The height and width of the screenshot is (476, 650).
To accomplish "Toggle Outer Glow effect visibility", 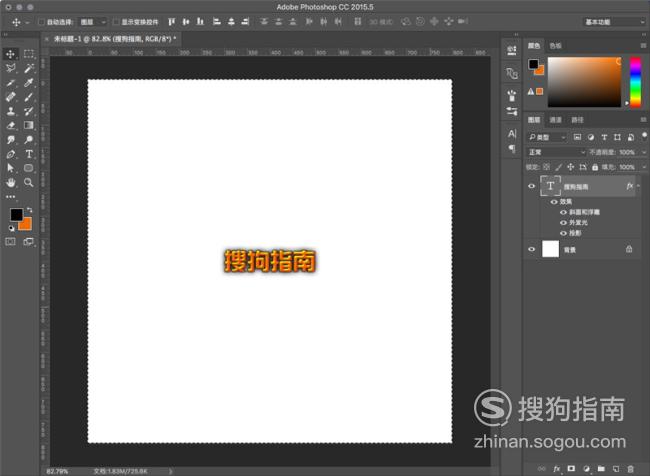I will 563,223.
